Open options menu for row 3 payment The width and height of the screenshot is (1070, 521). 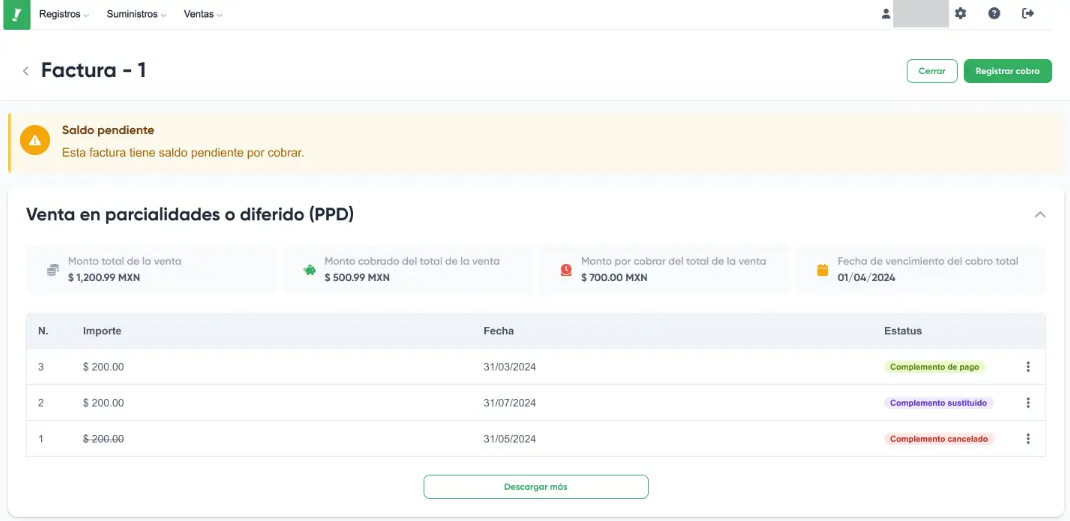tap(1028, 367)
